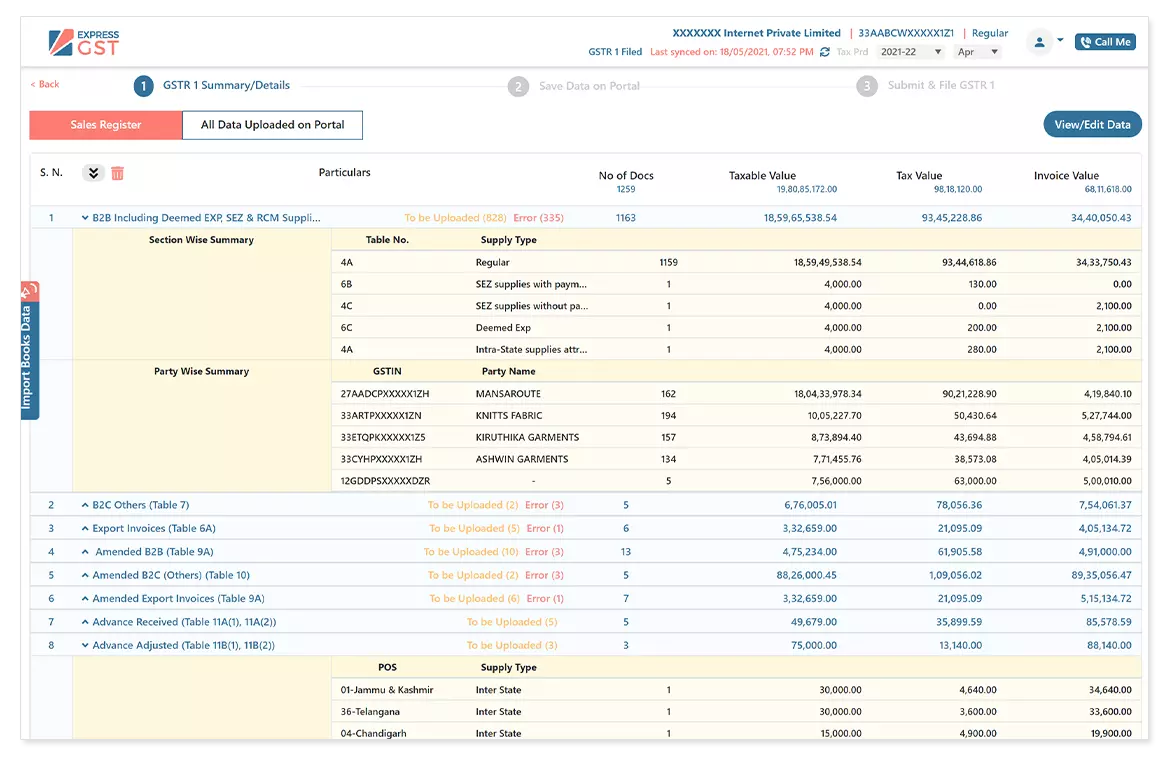Collapse the B2B Including Deemed EXP row

point(85,218)
